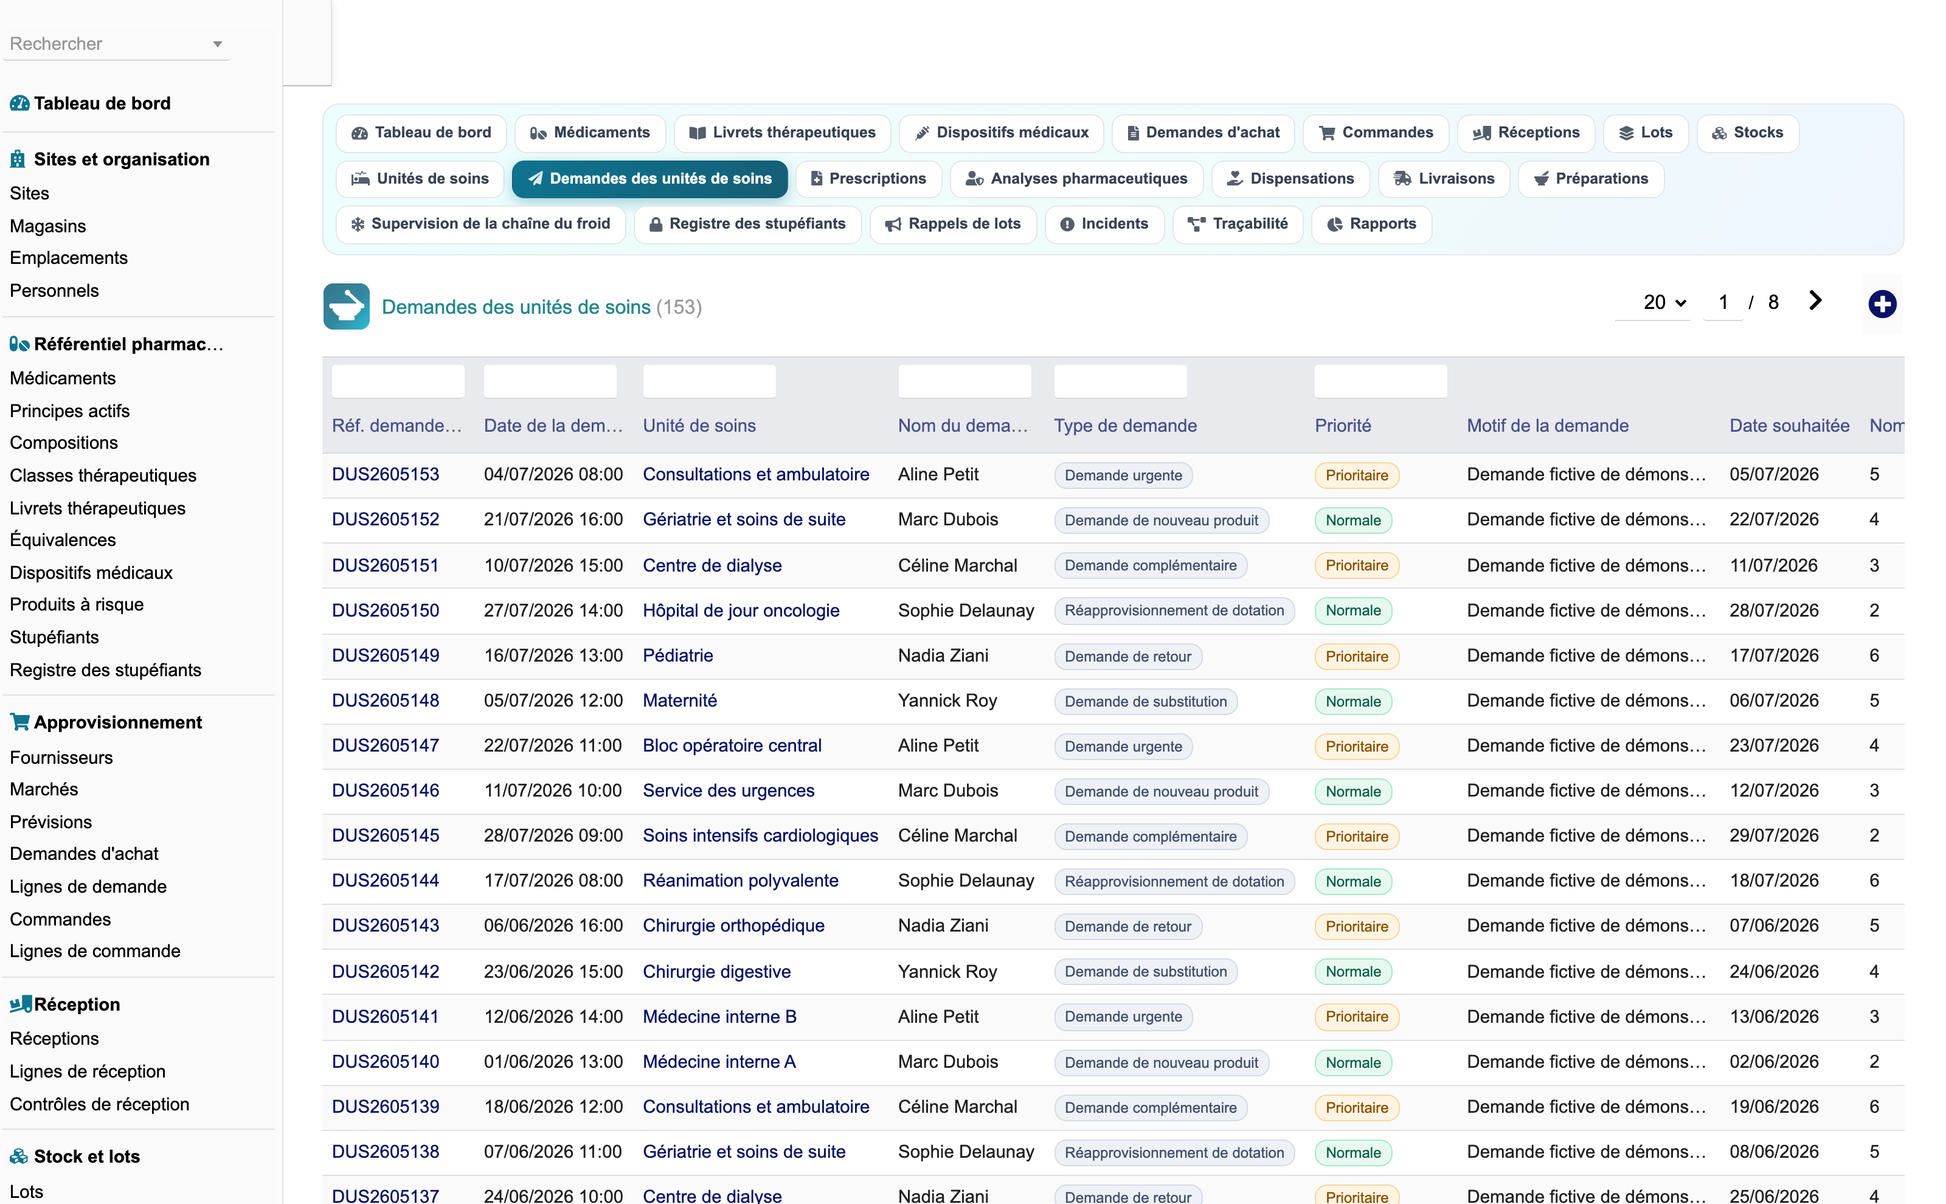Viewport: 1946px width, 1204px height.
Task: Open the Livraisons tab
Action: (x=1444, y=179)
